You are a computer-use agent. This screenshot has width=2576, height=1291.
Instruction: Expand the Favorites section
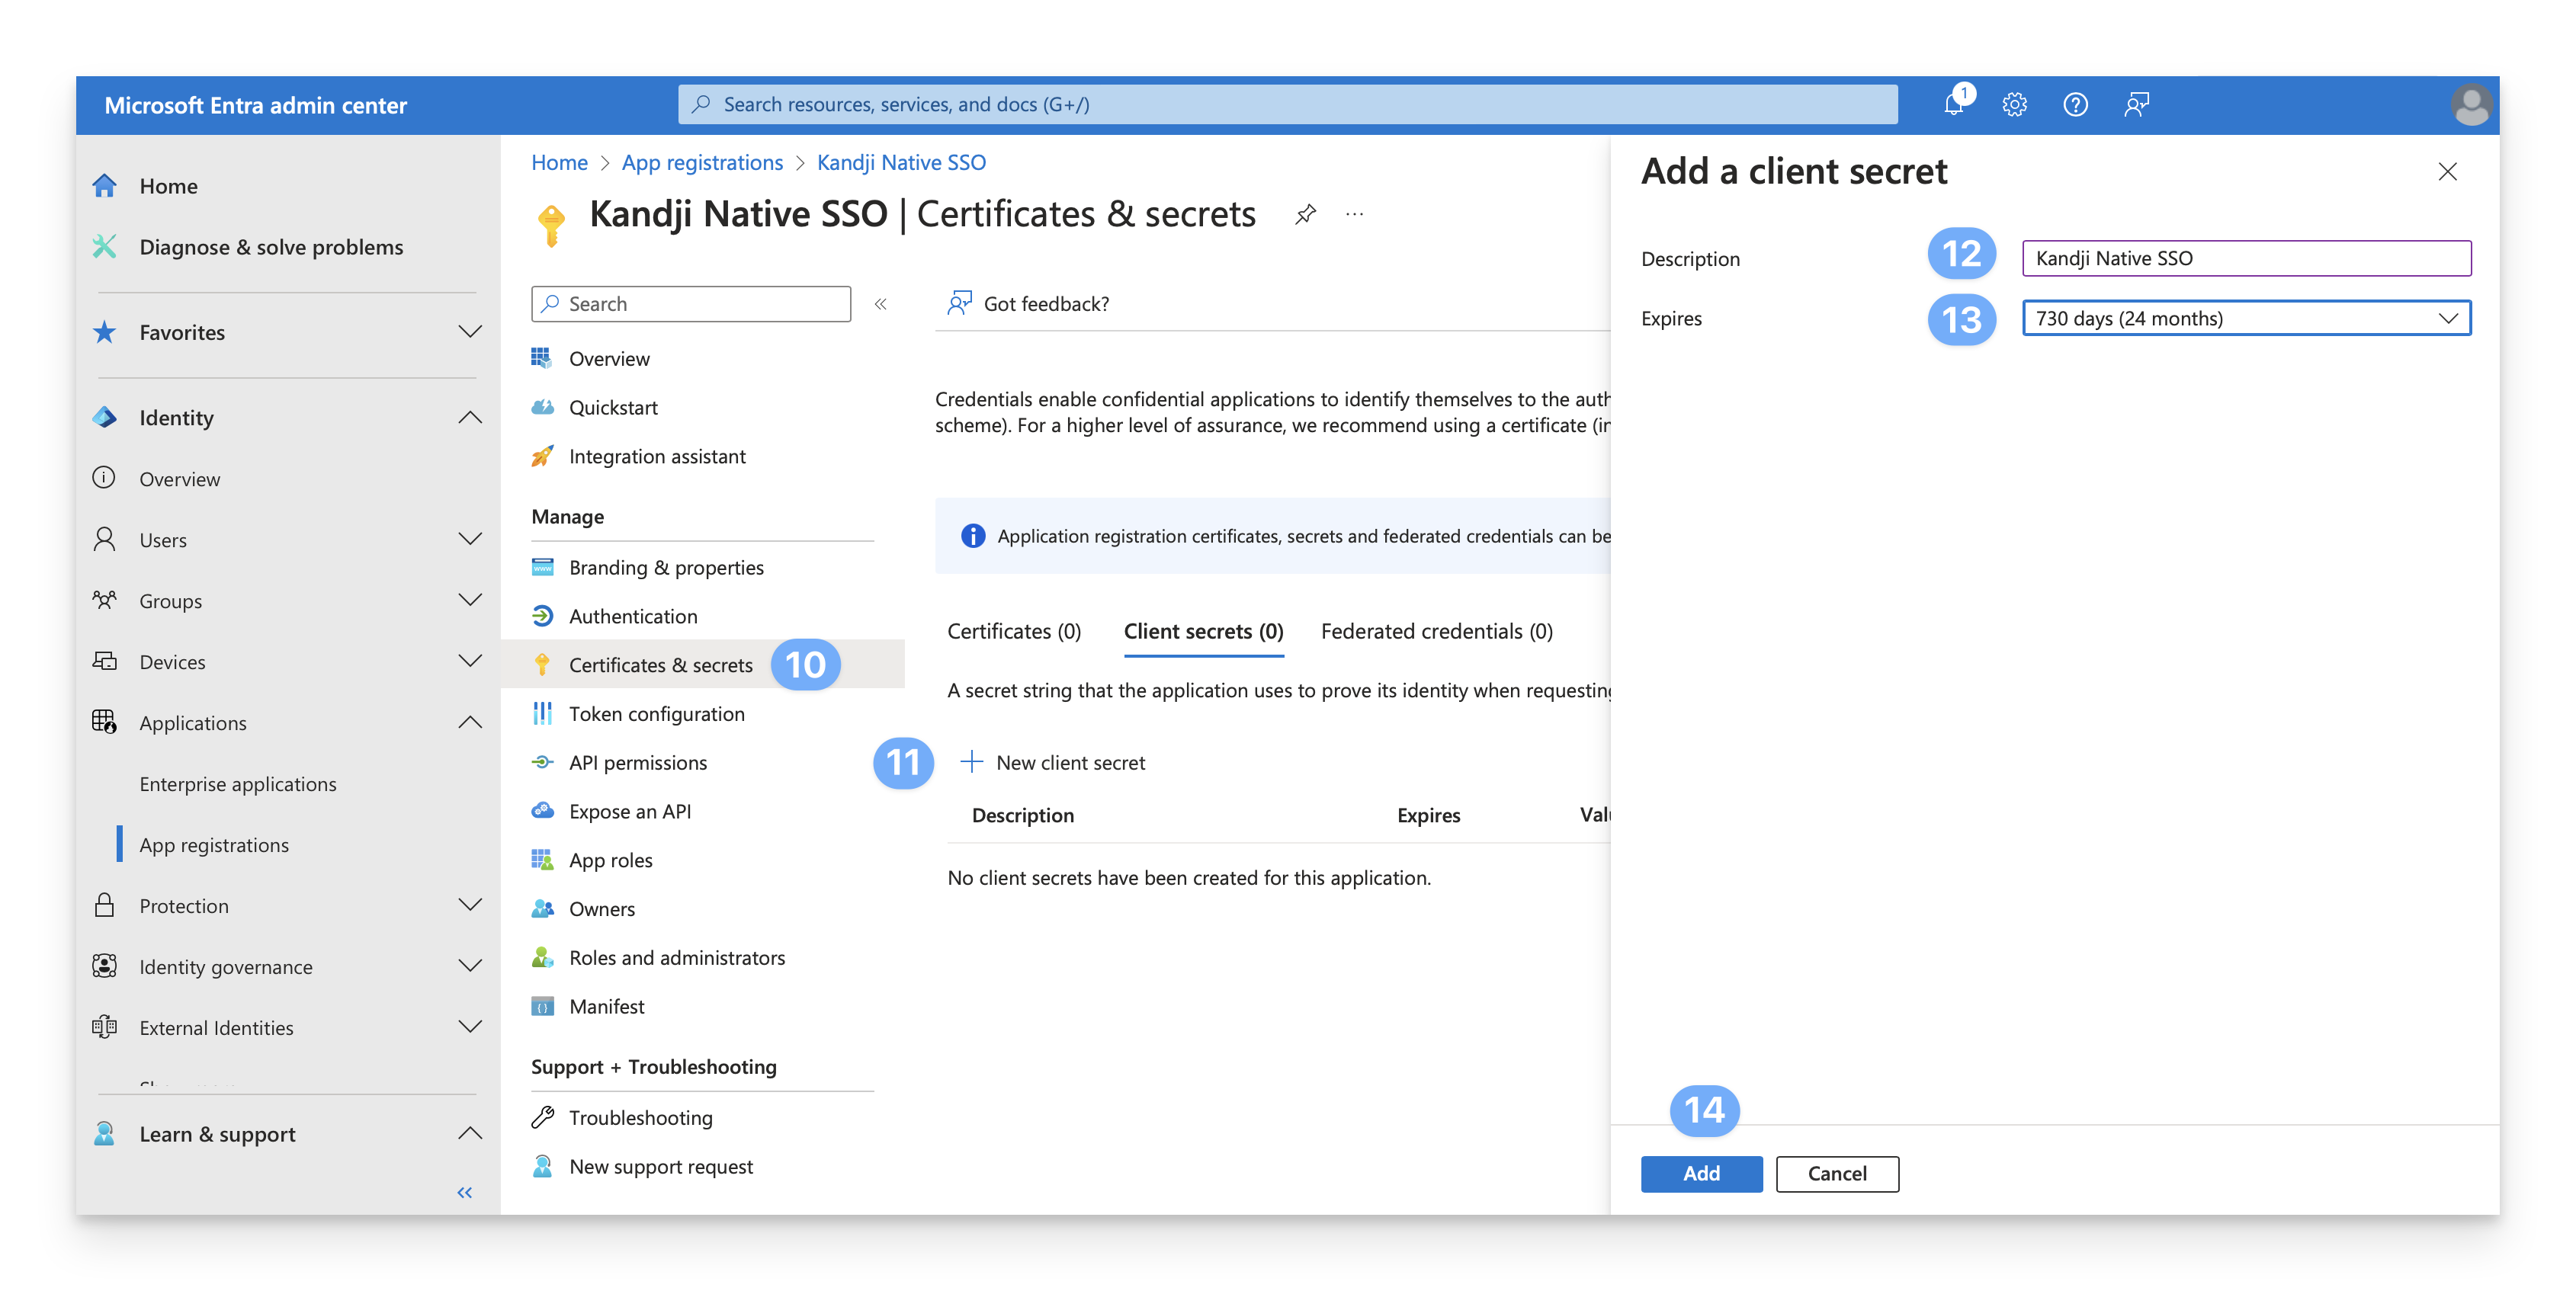pos(470,332)
